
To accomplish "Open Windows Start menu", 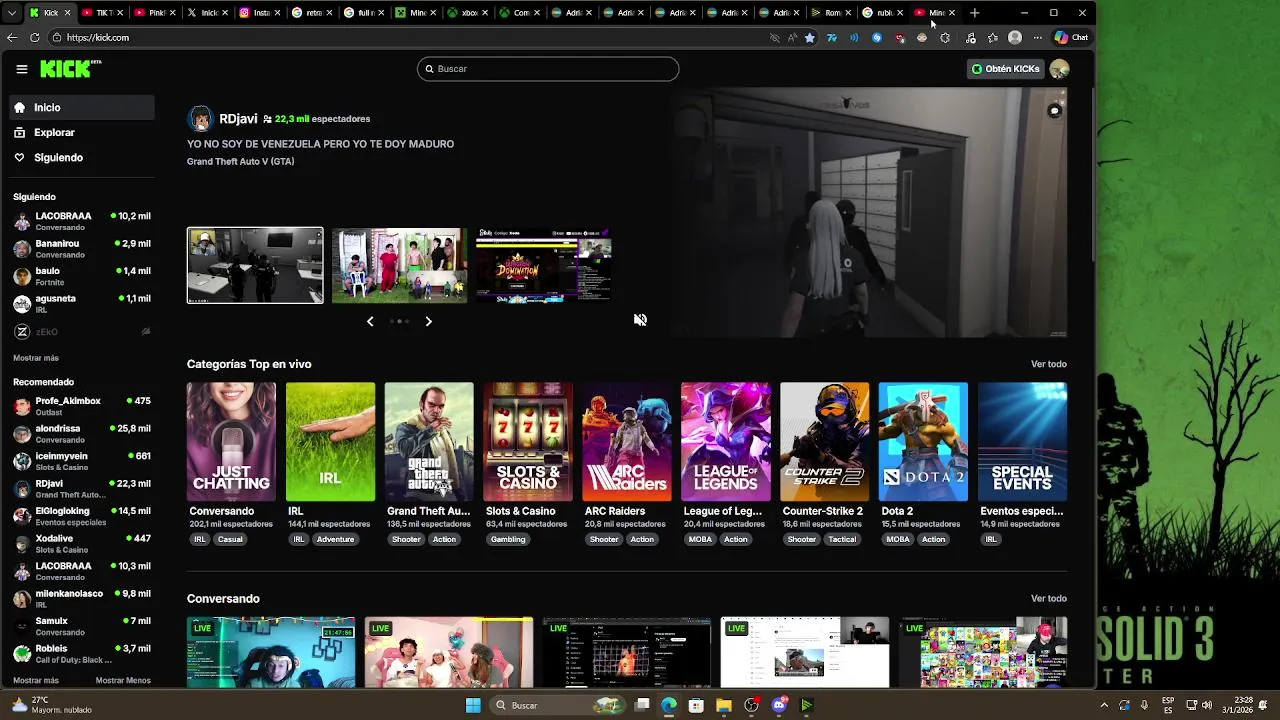I will [x=473, y=705].
